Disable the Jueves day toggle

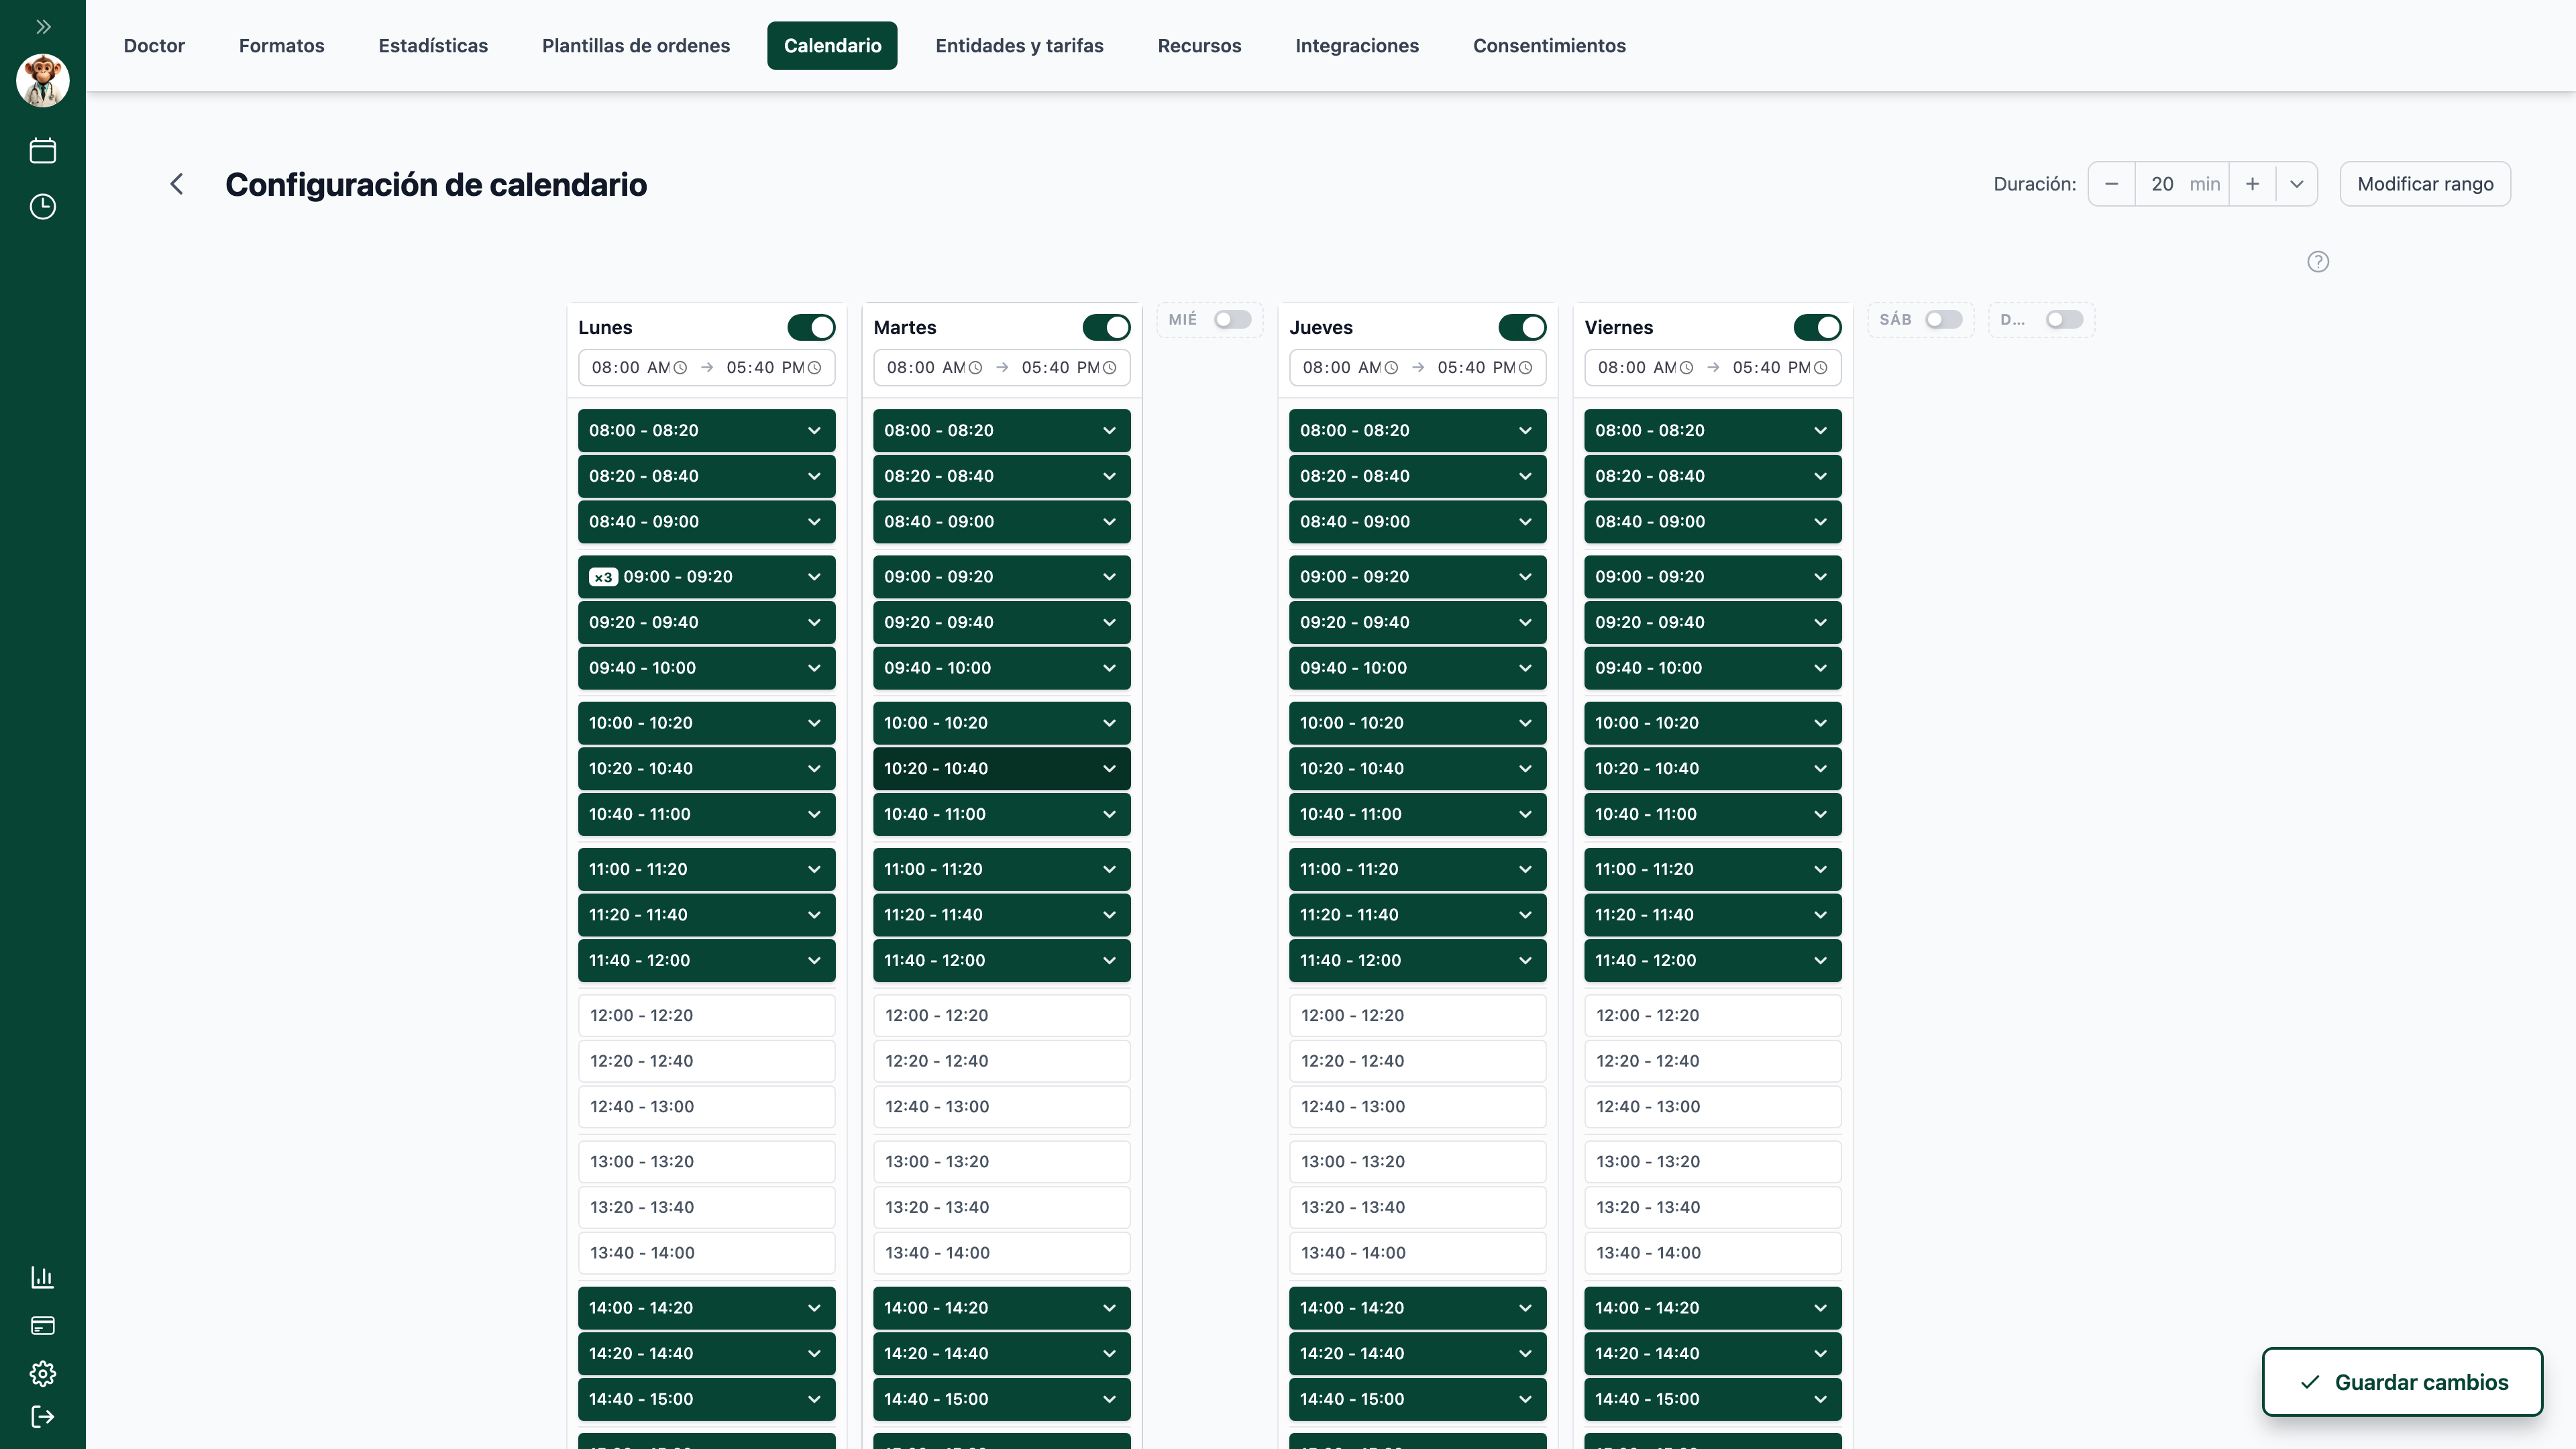pyautogui.click(x=1522, y=327)
